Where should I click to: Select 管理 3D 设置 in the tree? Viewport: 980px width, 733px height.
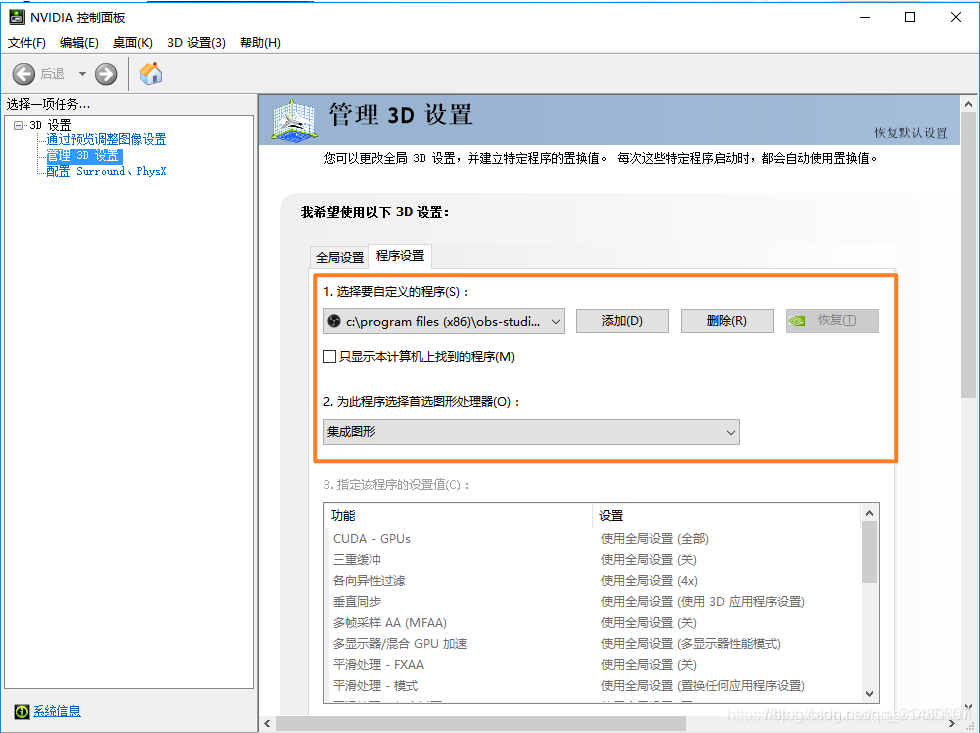coord(83,156)
